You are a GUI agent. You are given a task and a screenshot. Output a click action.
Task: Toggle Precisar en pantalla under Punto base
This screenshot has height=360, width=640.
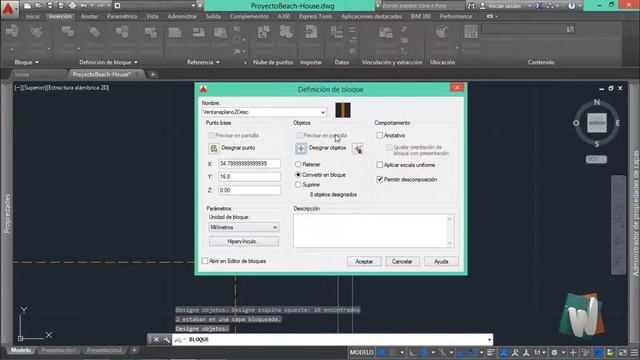click(211, 135)
